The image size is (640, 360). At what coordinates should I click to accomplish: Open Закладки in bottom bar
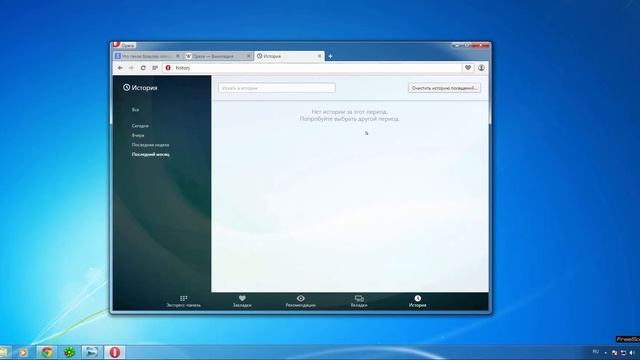tap(242, 302)
